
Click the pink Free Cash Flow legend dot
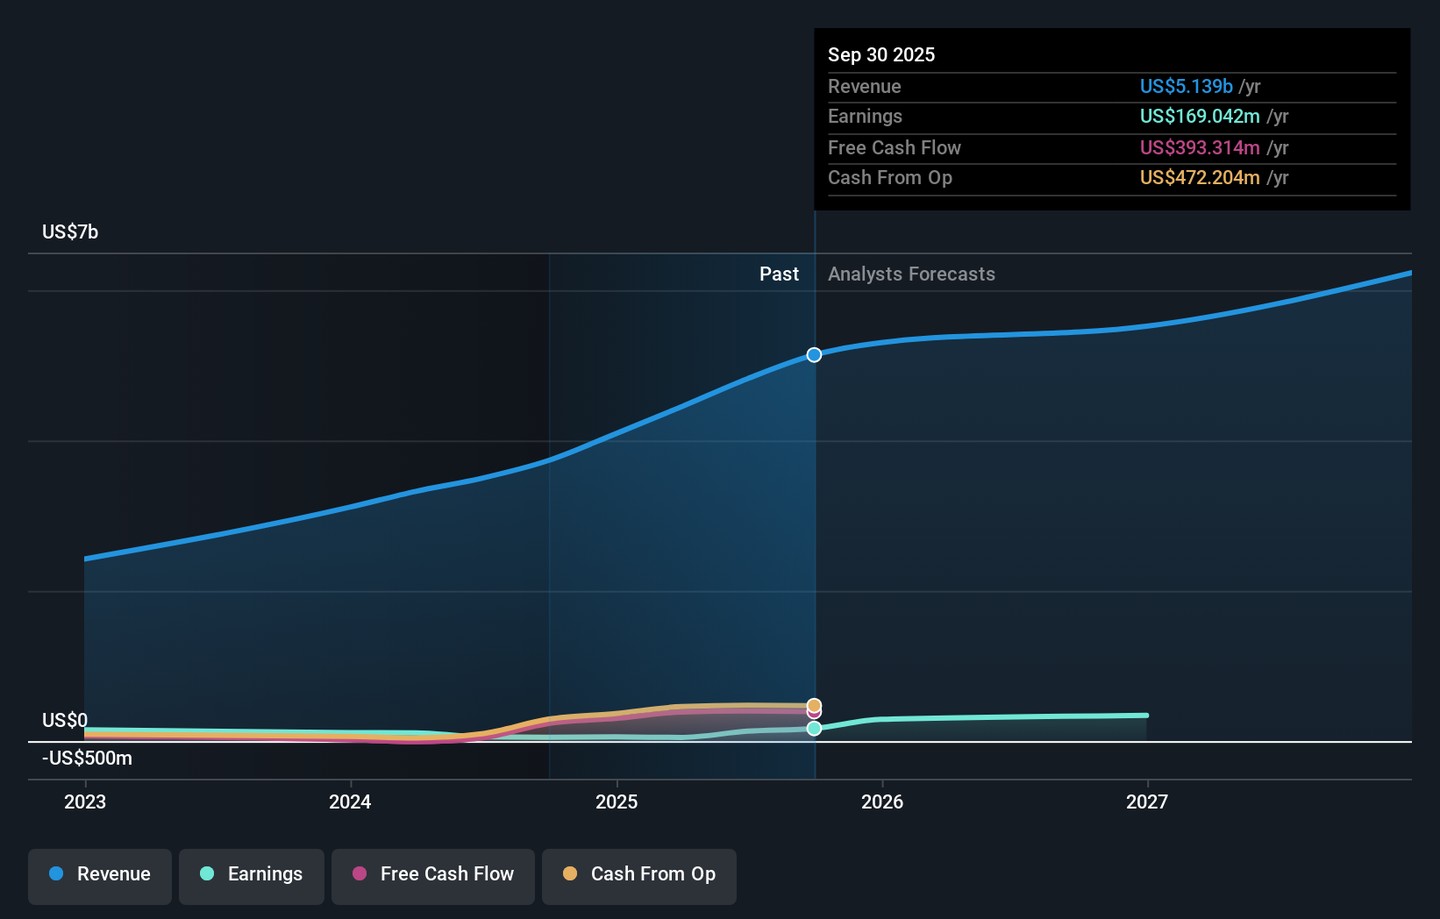pos(360,874)
